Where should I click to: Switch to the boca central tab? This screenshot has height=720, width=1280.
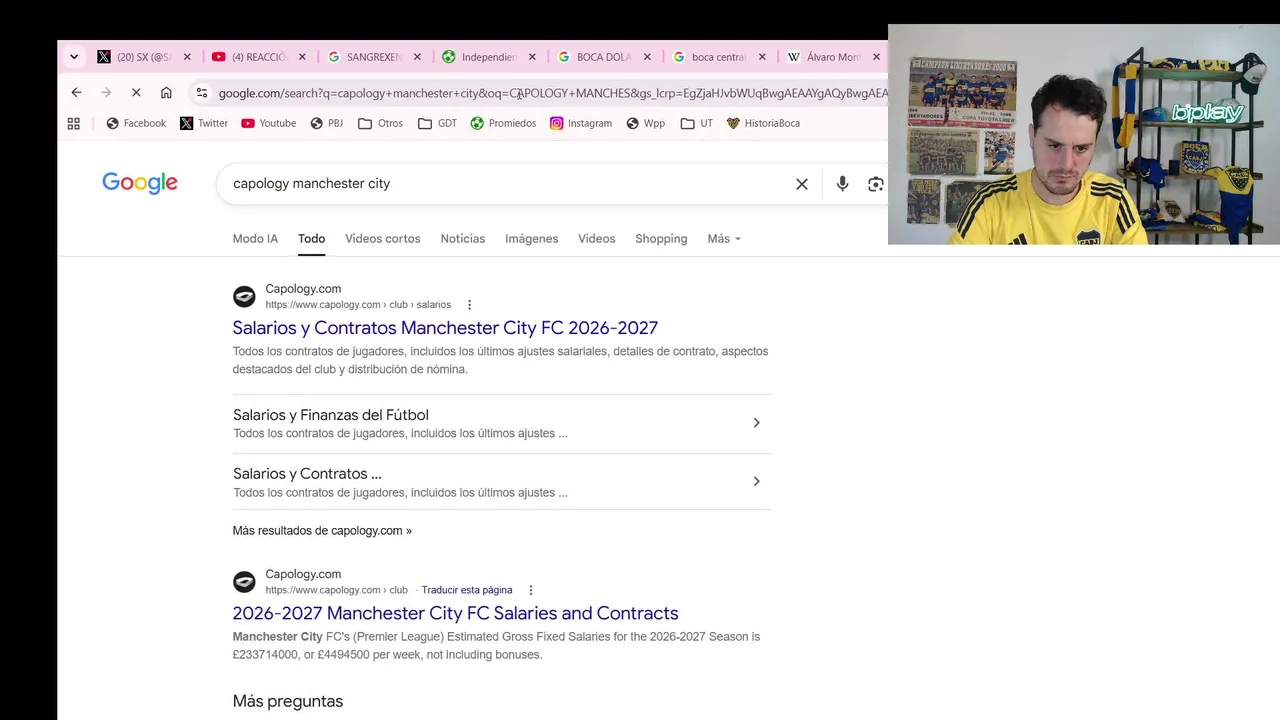(x=709, y=57)
